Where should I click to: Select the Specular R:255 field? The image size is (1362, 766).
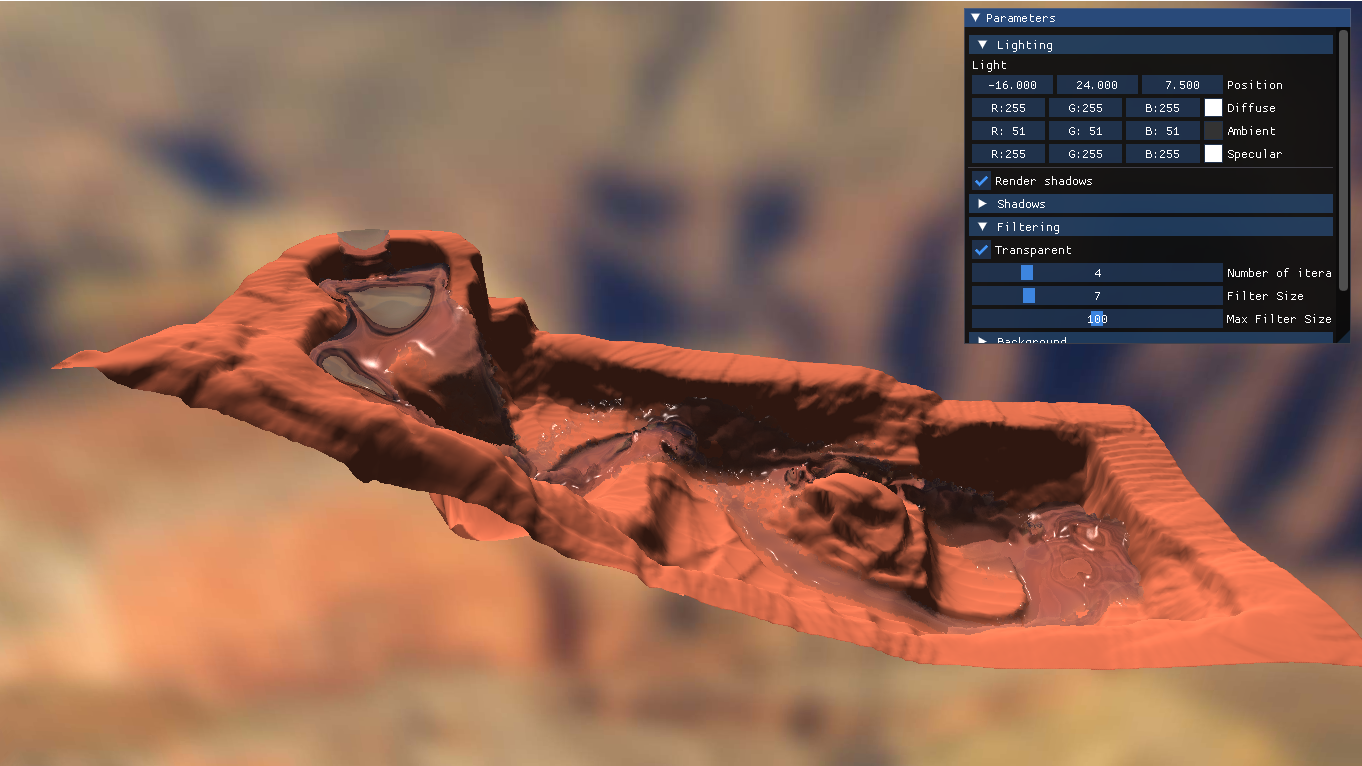[1008, 154]
